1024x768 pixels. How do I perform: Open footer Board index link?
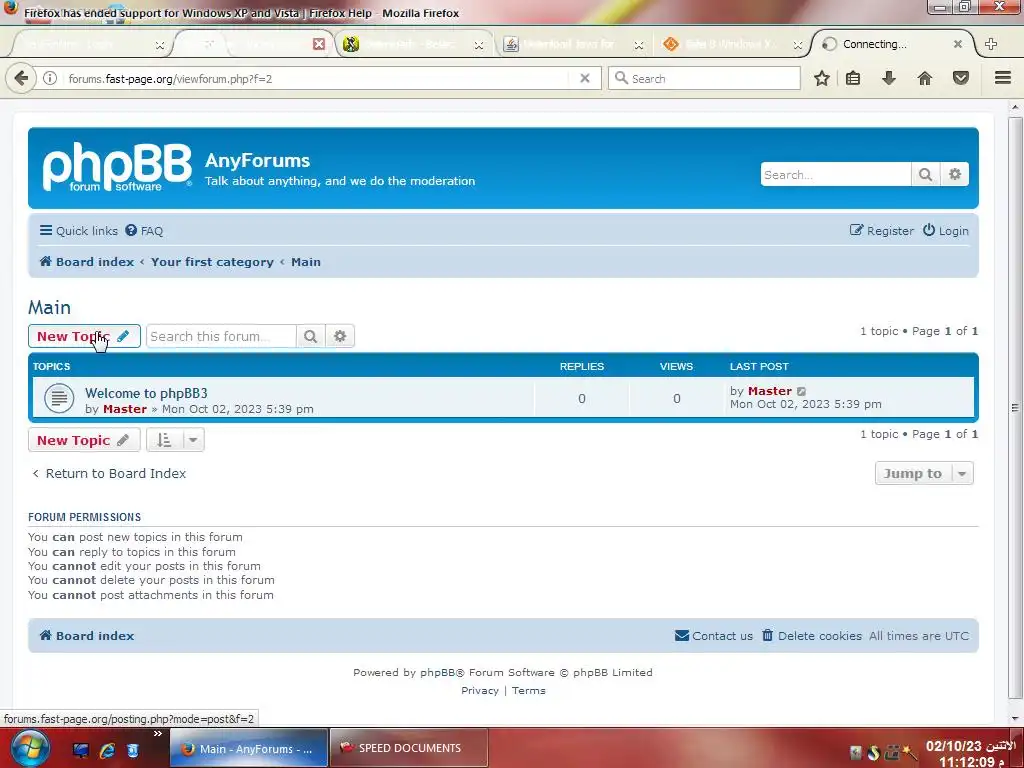click(x=87, y=635)
